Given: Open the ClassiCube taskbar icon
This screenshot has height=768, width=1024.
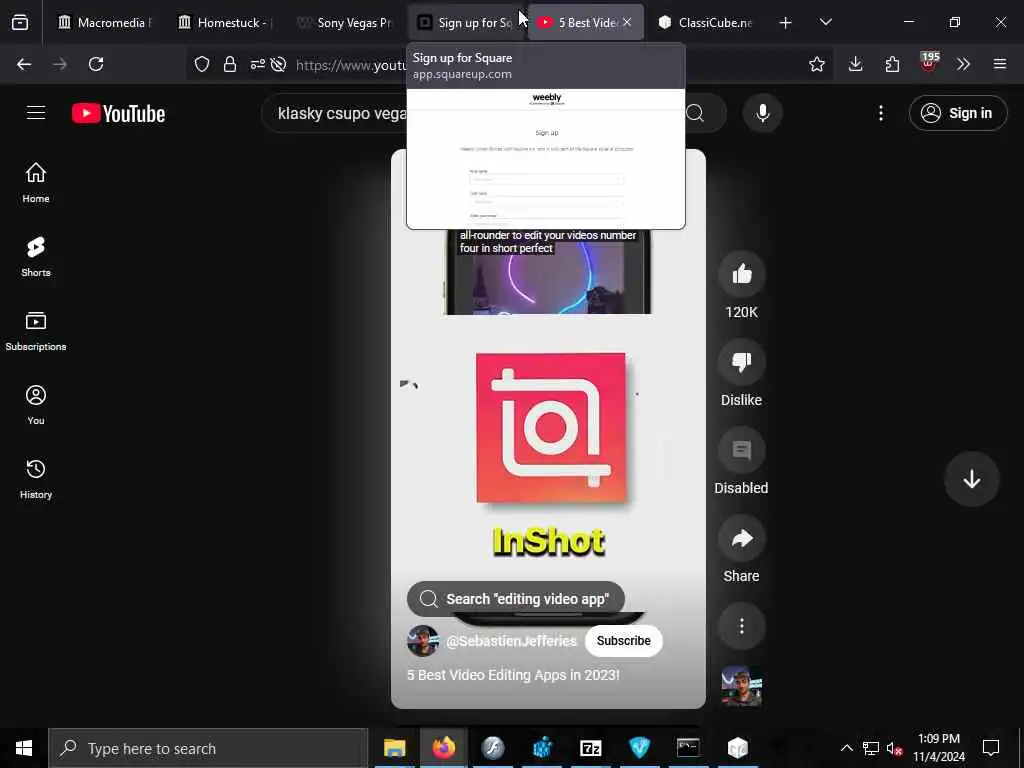Looking at the screenshot, I should click(x=737, y=748).
